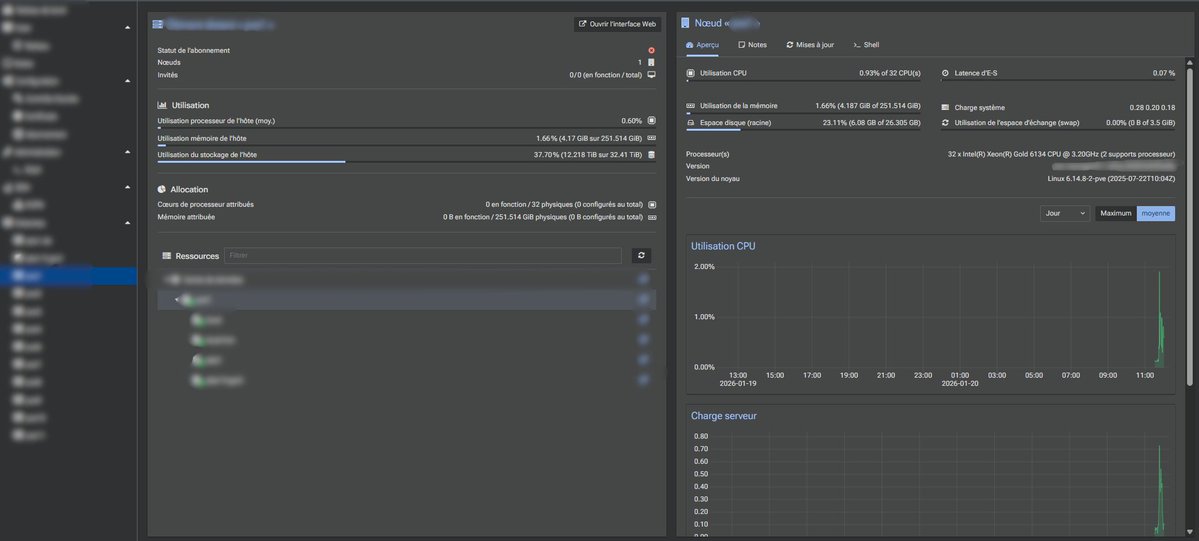Click the 'Processeur(s)' label
Image resolution: width=1199 pixels, height=541 pixels.
coord(708,154)
